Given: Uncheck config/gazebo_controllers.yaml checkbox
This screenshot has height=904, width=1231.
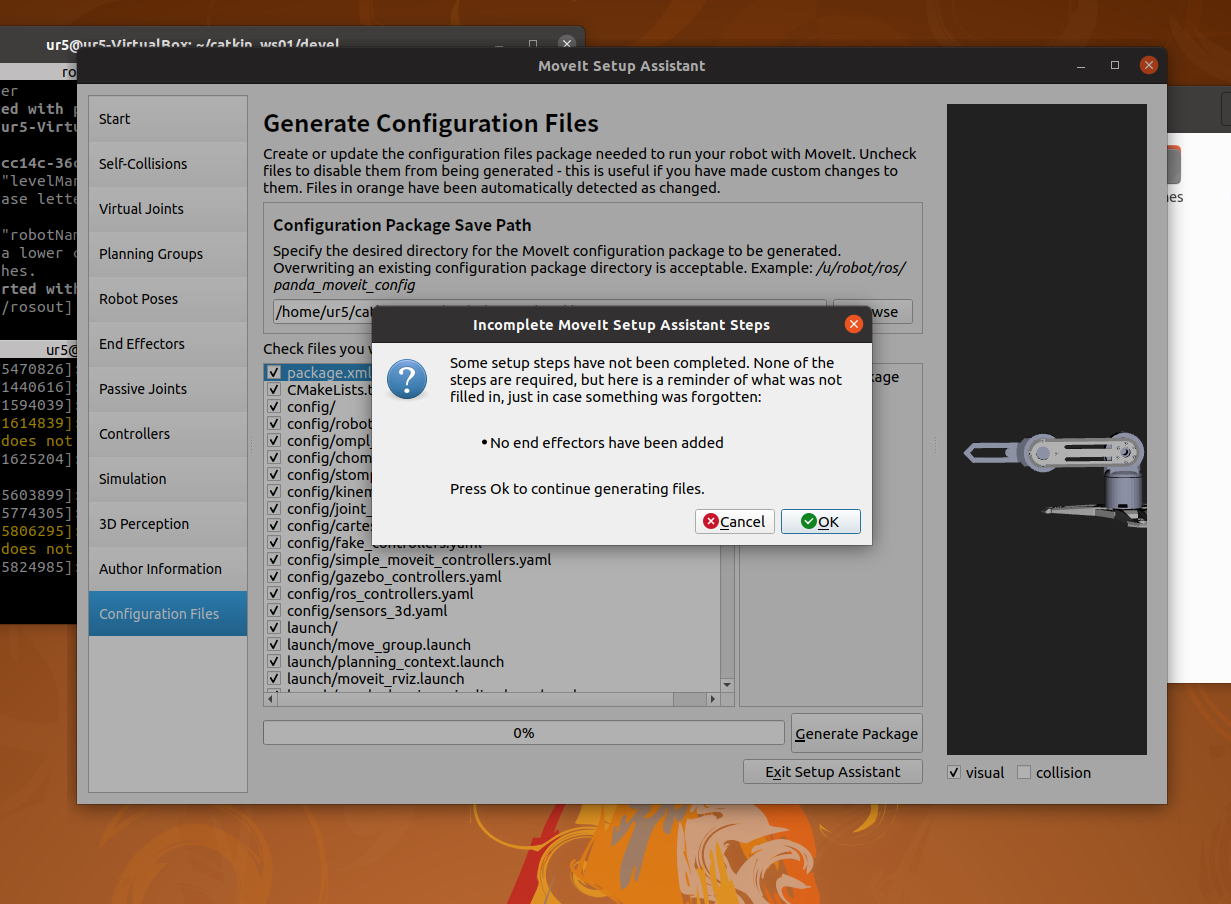Looking at the screenshot, I should tap(274, 577).
